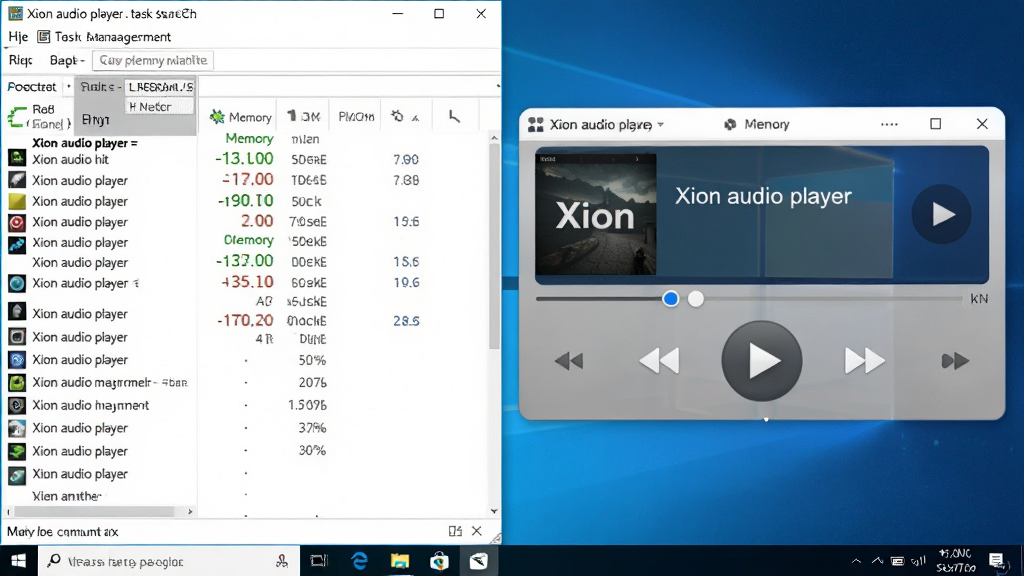Click the Cay plemny mlablte input field

pyautogui.click(x=153, y=60)
